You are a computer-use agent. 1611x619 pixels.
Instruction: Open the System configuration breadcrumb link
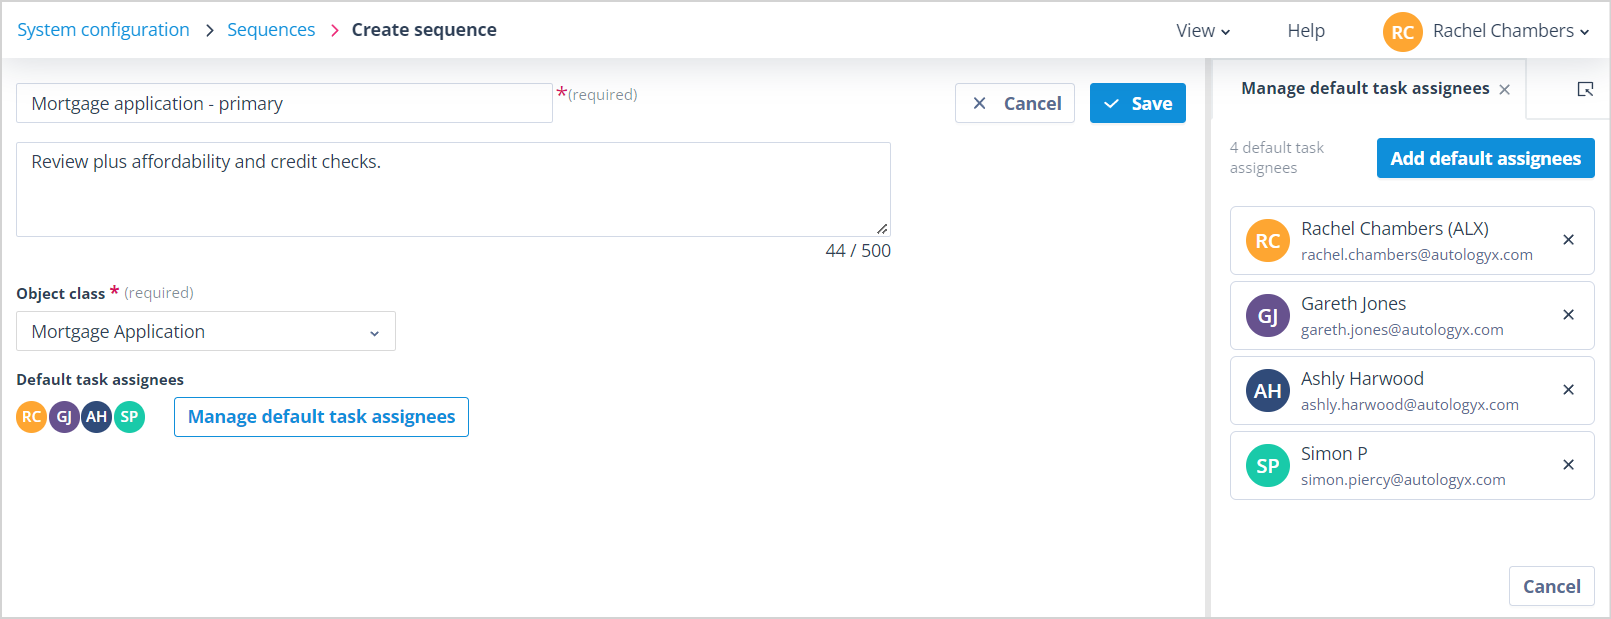[x=103, y=30]
